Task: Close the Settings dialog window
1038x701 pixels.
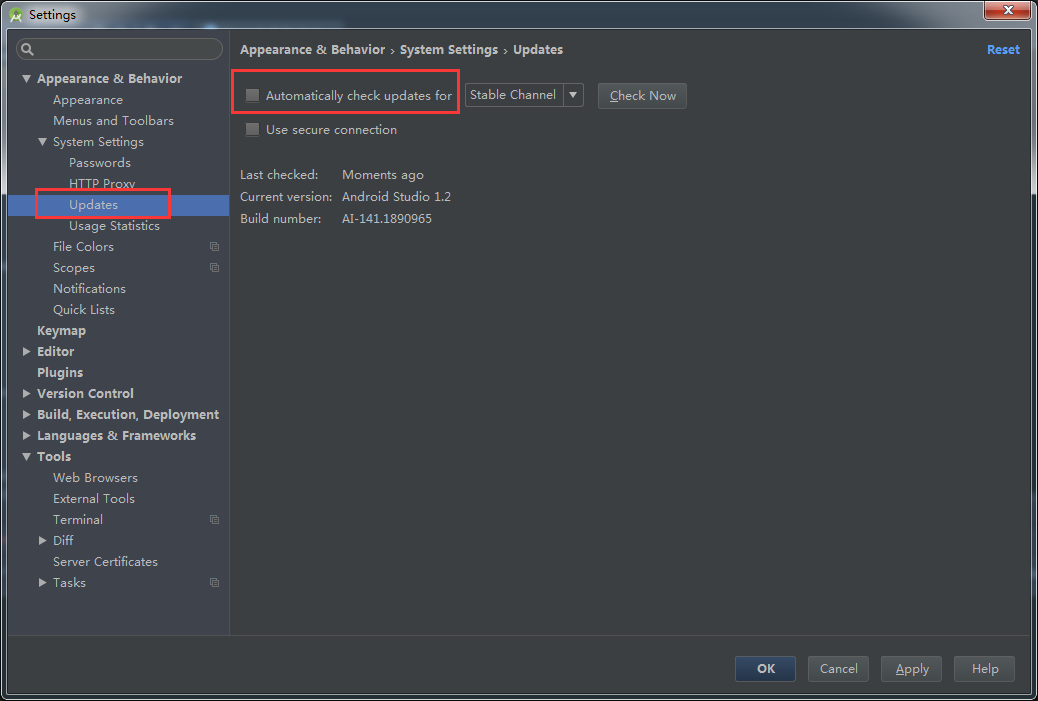Action: [x=1008, y=11]
